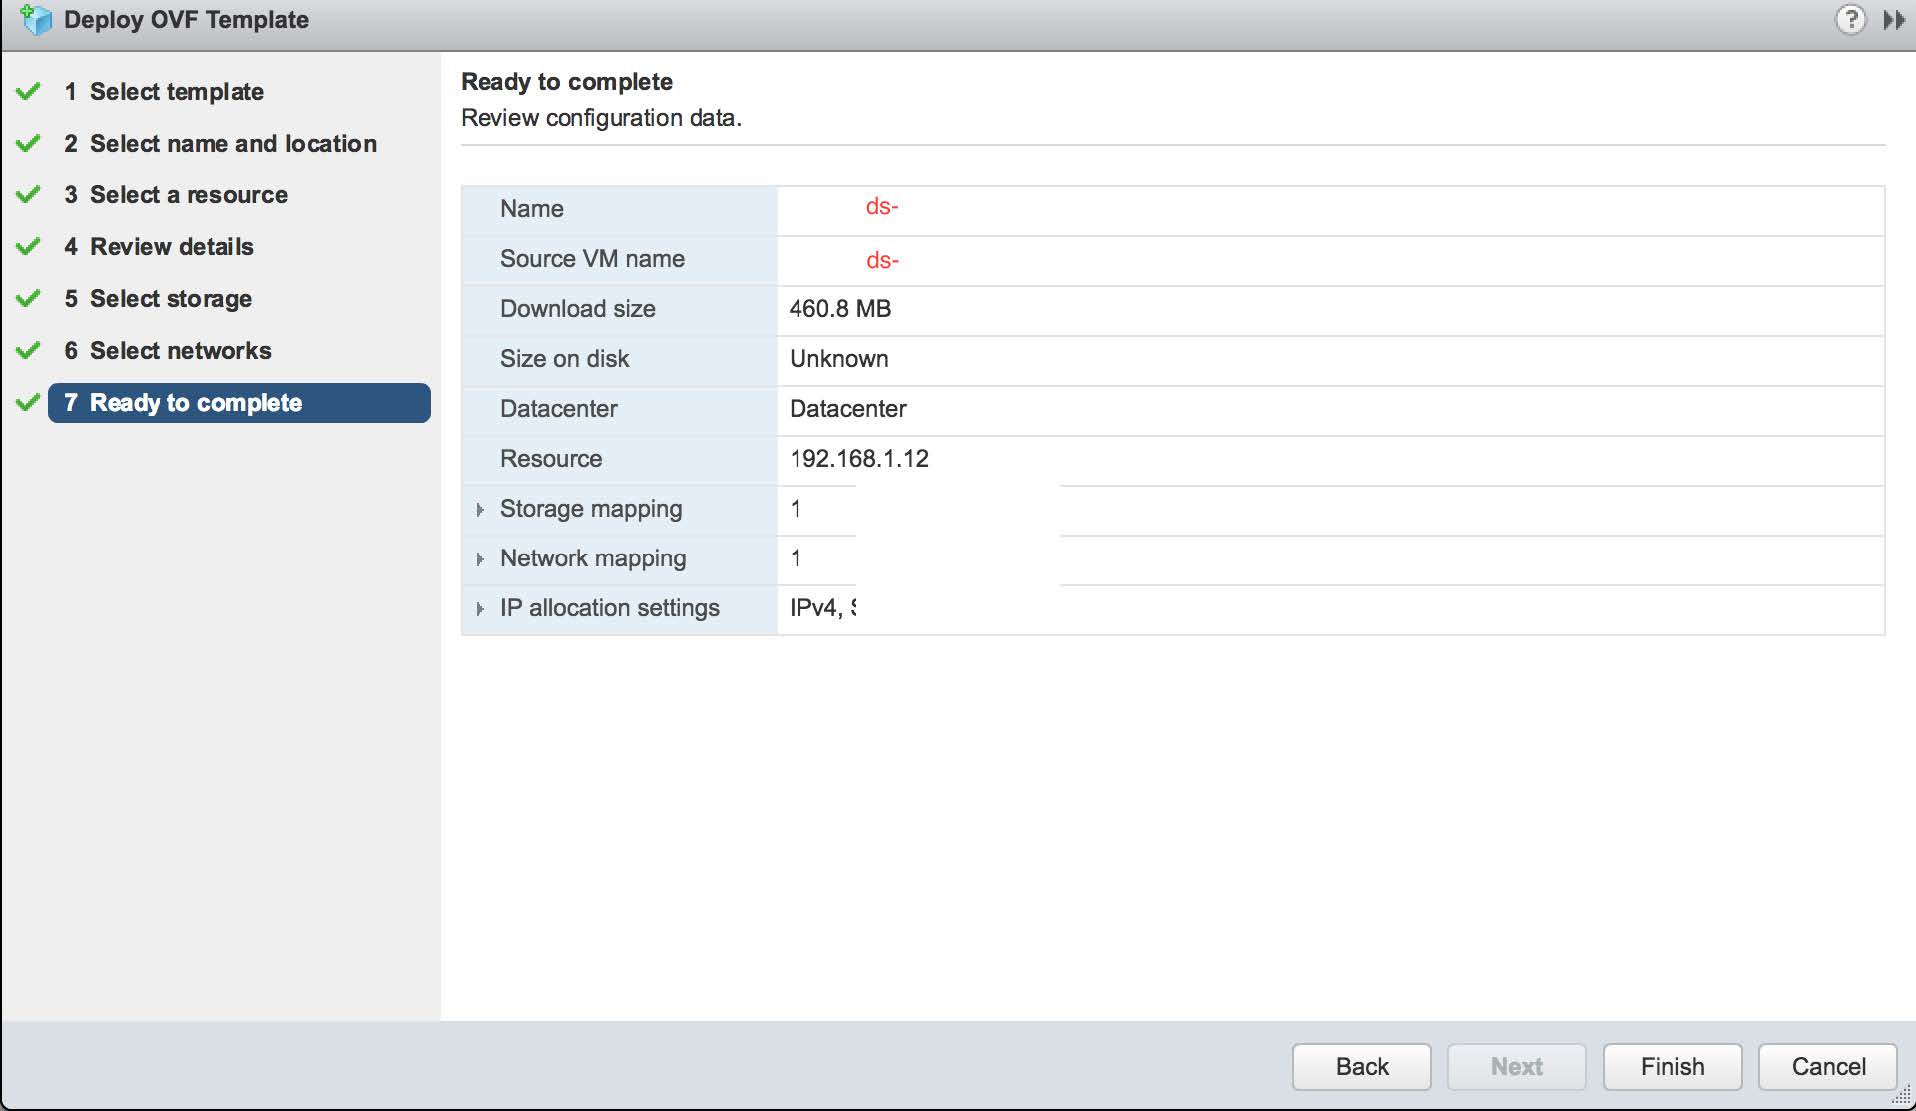
Task: Open step 5 Select storage
Action: [170, 299]
